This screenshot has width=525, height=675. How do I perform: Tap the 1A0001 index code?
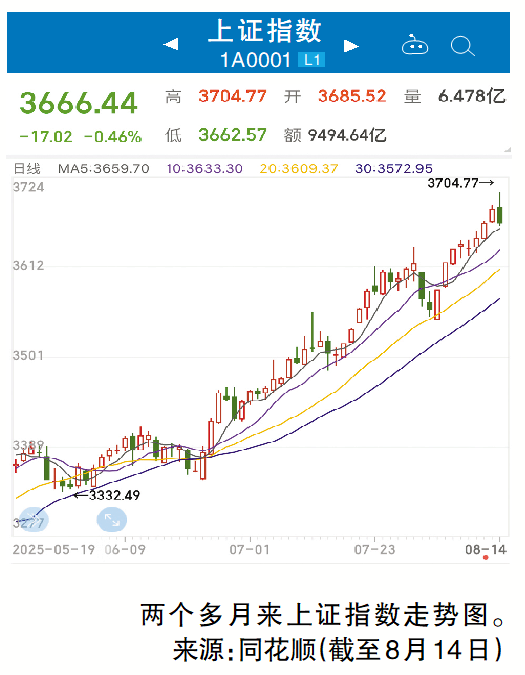(256, 60)
